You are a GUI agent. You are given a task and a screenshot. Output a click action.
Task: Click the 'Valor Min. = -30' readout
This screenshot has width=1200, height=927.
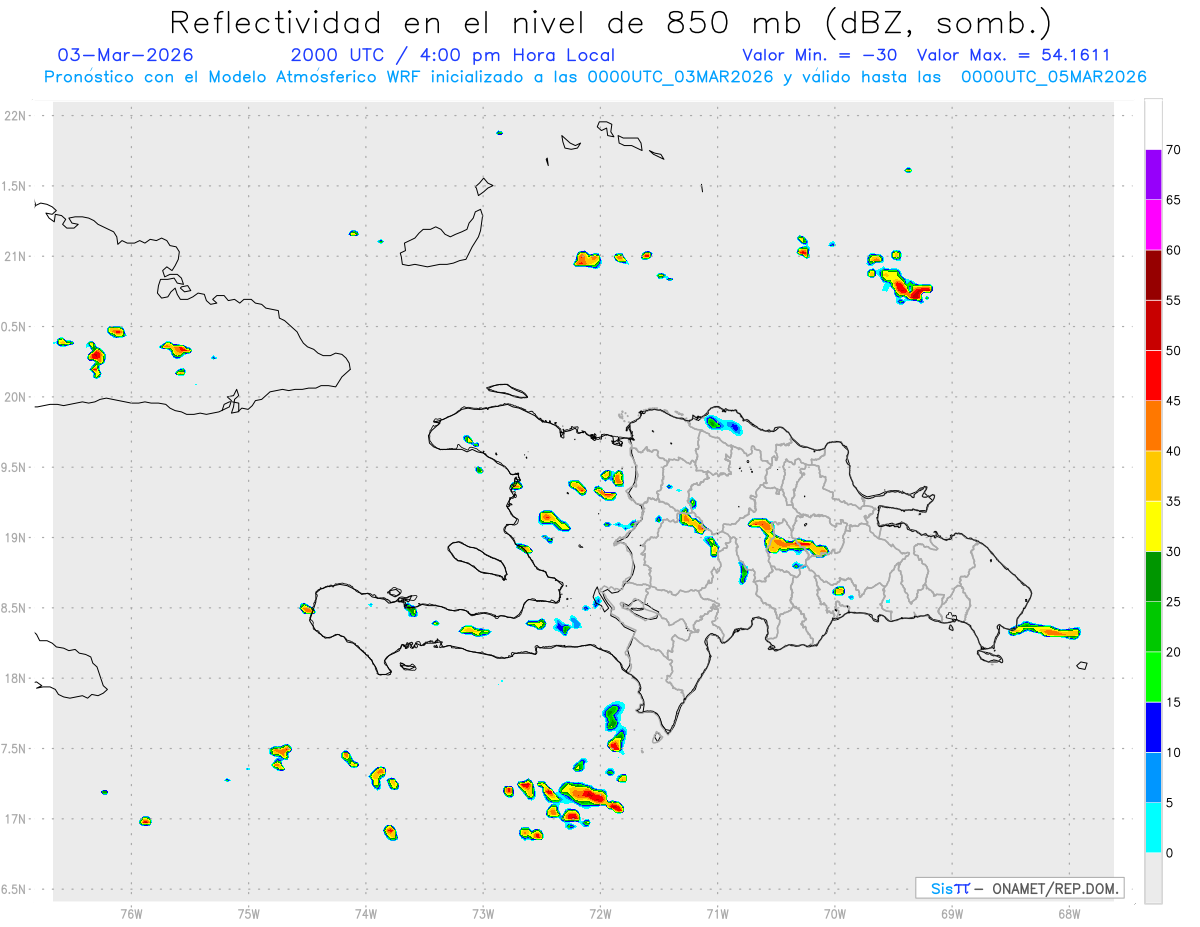click(820, 55)
